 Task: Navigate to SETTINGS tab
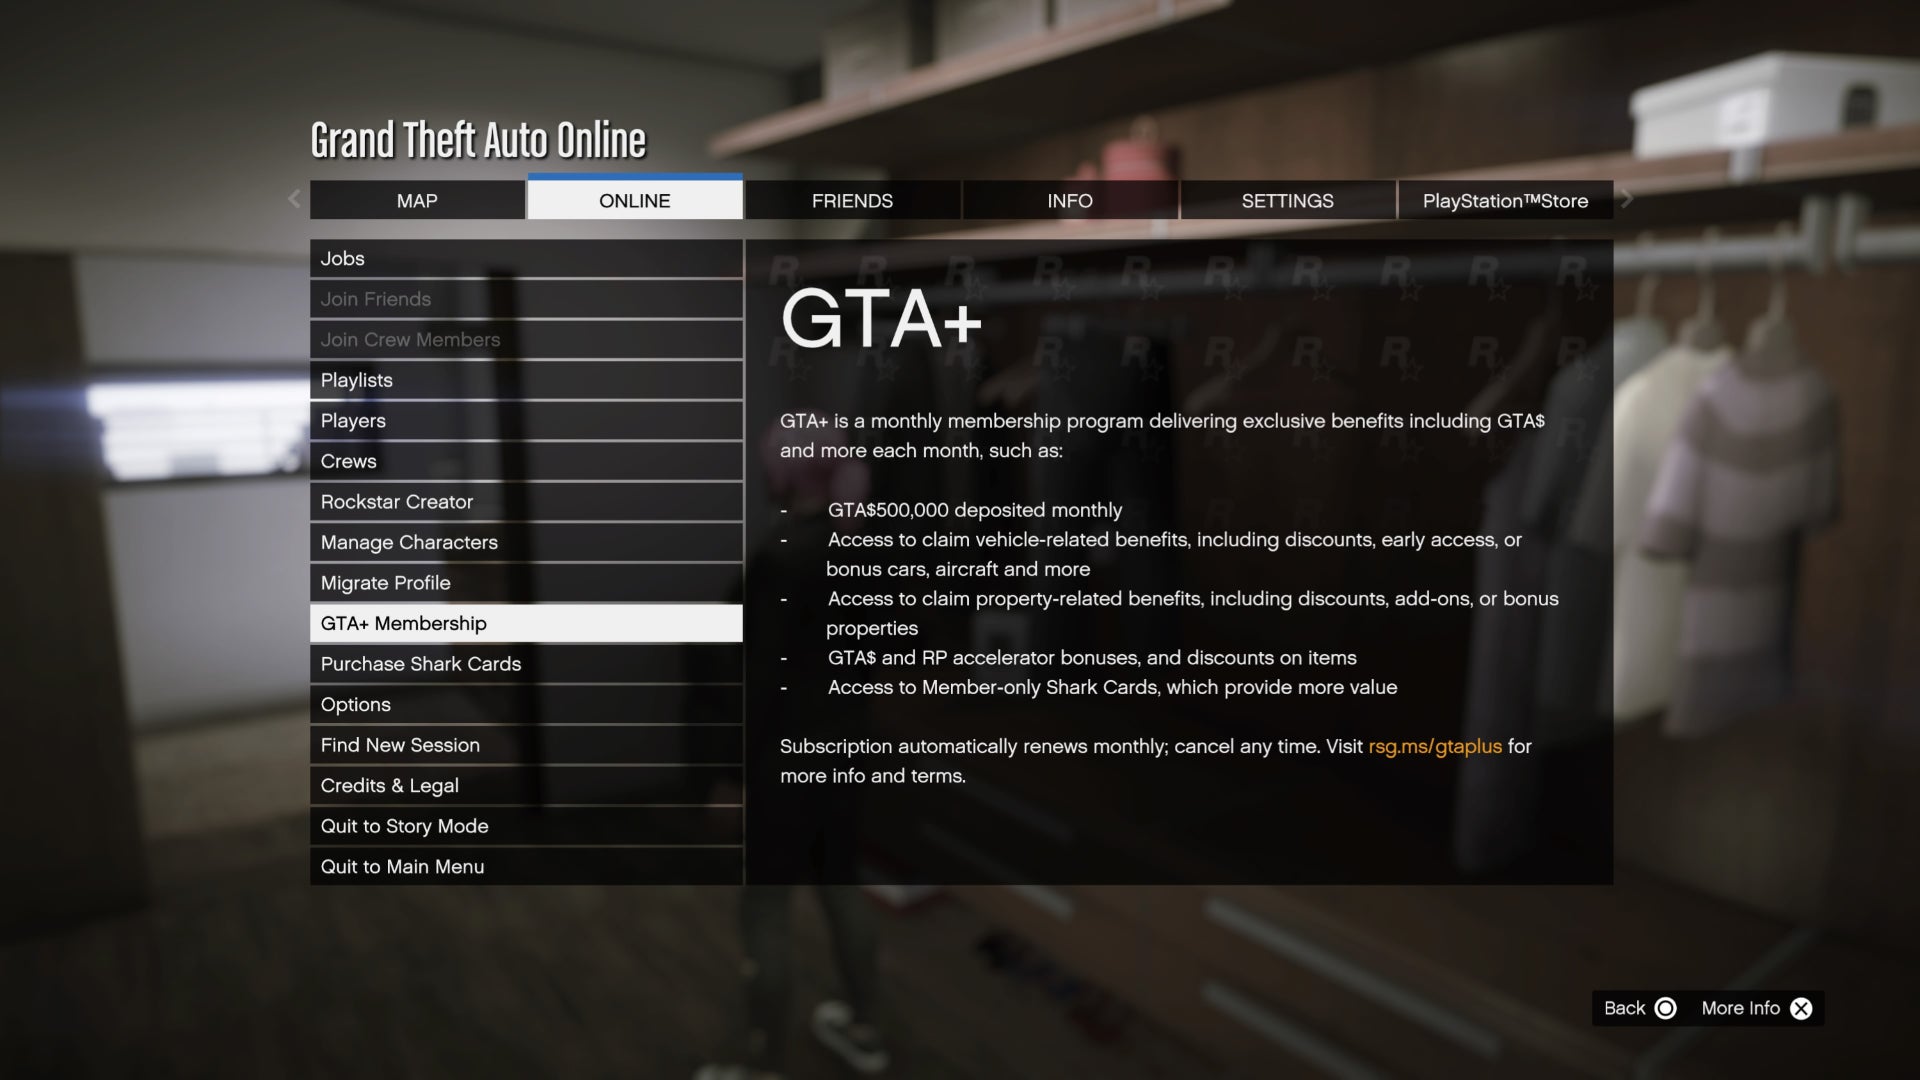pos(1287,199)
